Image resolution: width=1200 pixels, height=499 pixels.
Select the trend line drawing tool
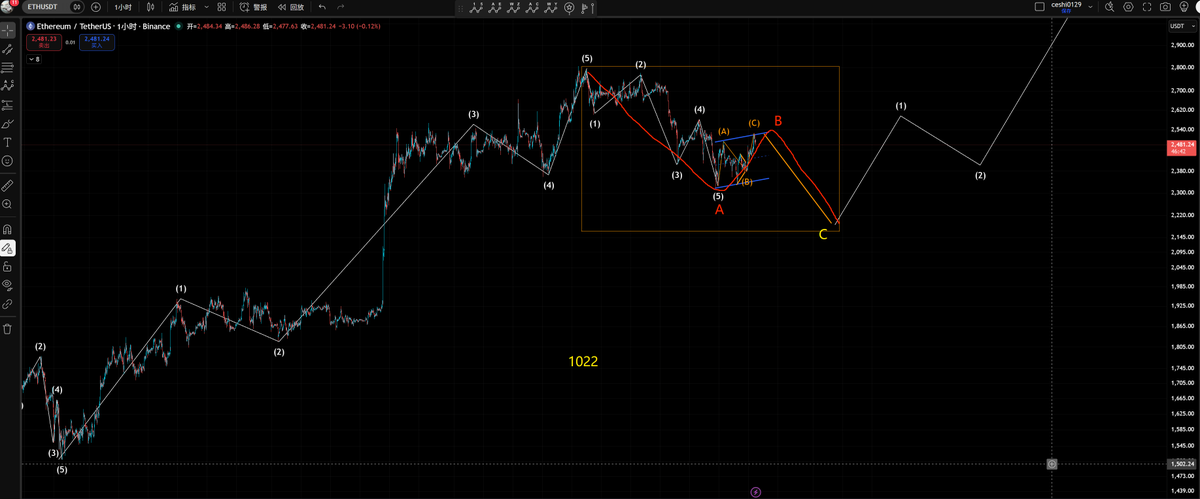tap(7, 49)
